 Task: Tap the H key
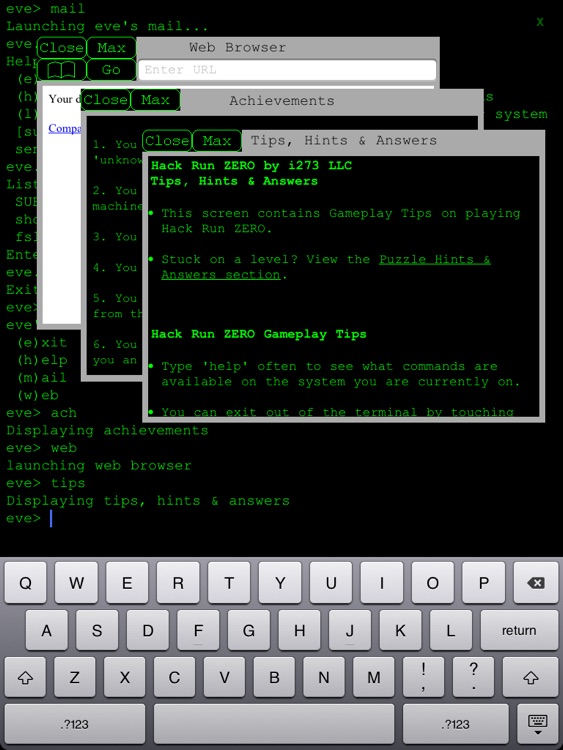coord(299,630)
